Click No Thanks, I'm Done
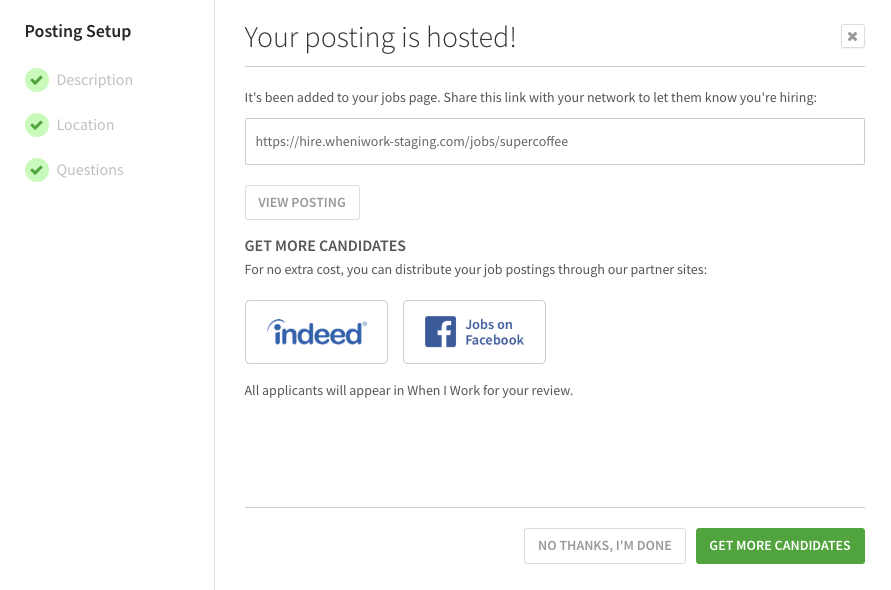The image size is (891, 590). coord(605,546)
